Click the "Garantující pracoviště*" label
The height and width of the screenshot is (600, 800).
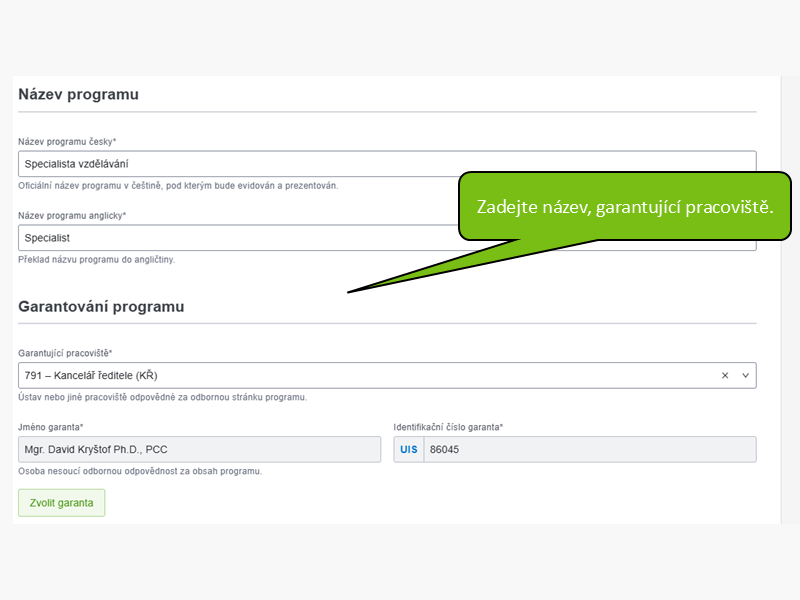[x=65, y=353]
